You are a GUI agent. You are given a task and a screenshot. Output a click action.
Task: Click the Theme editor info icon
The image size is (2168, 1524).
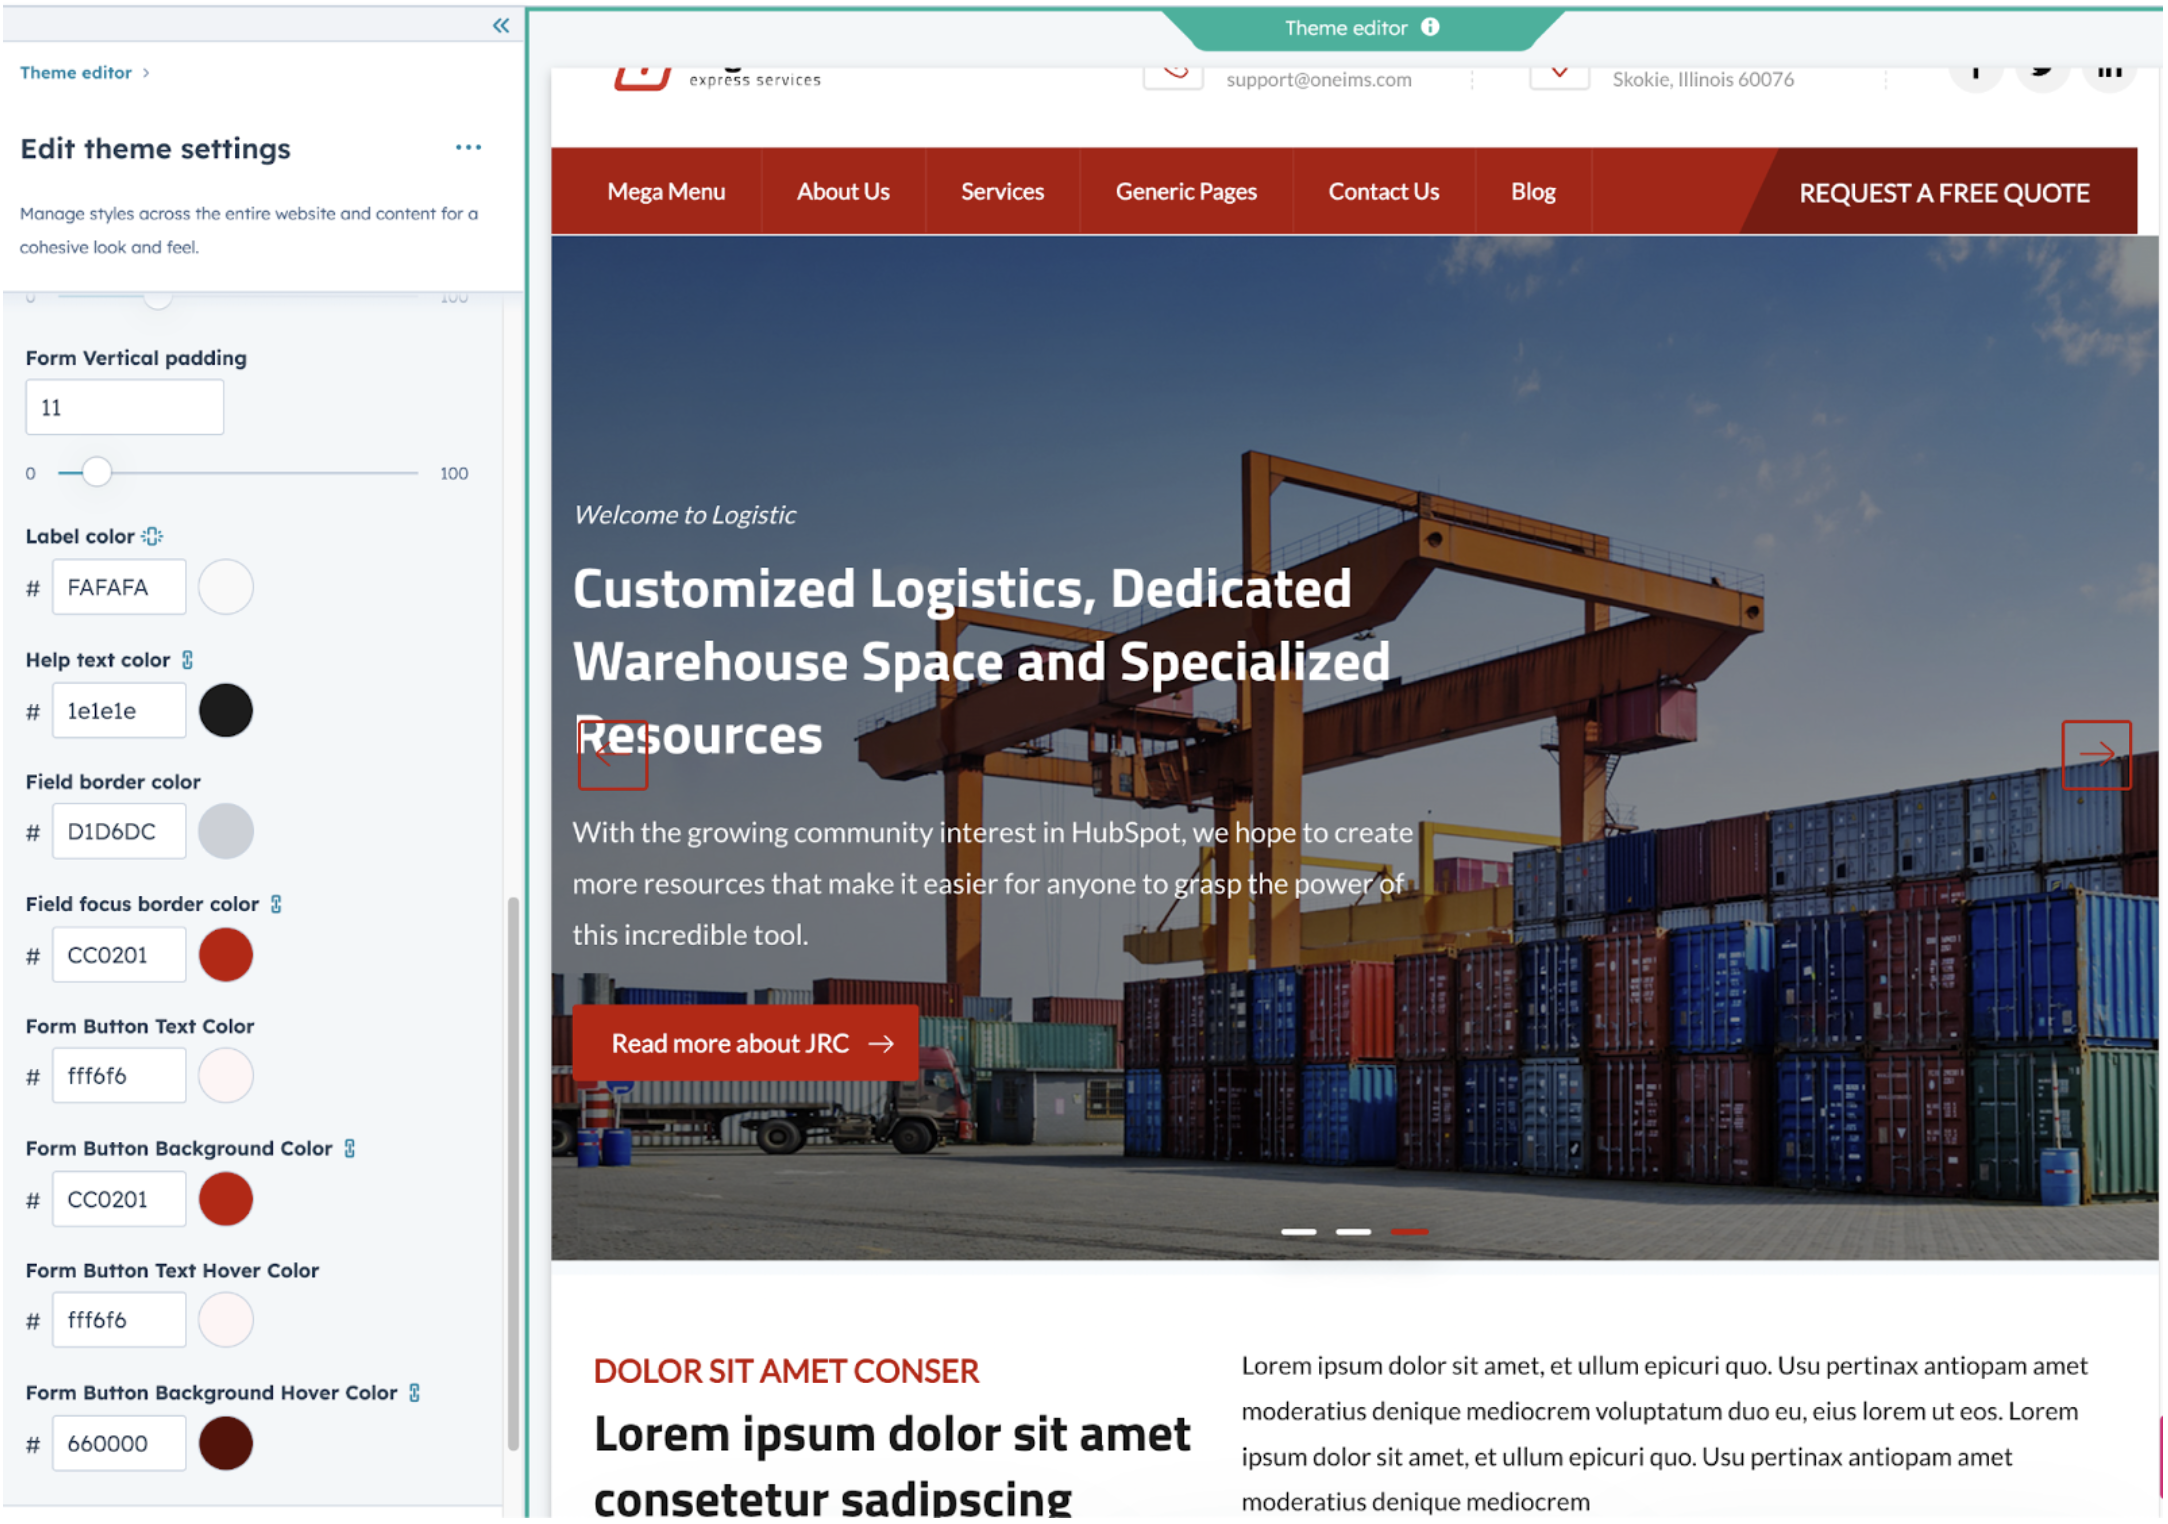[1431, 28]
